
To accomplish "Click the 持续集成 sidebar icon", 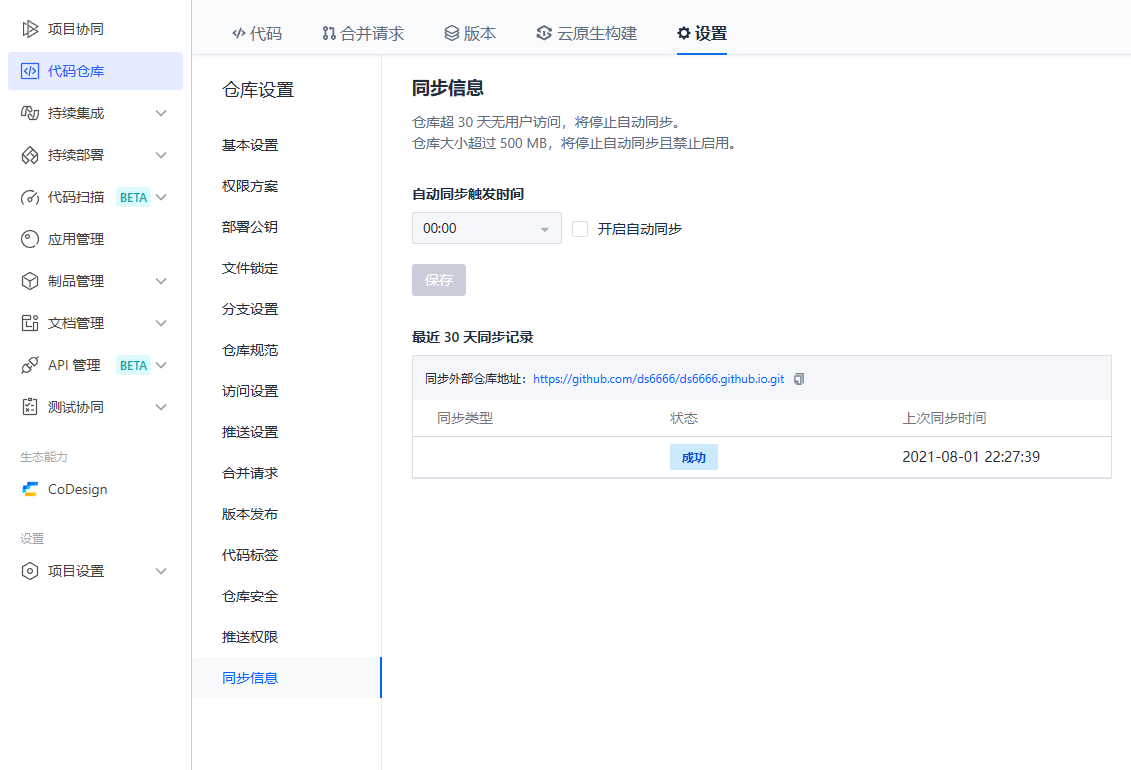I will pyautogui.click(x=30, y=113).
